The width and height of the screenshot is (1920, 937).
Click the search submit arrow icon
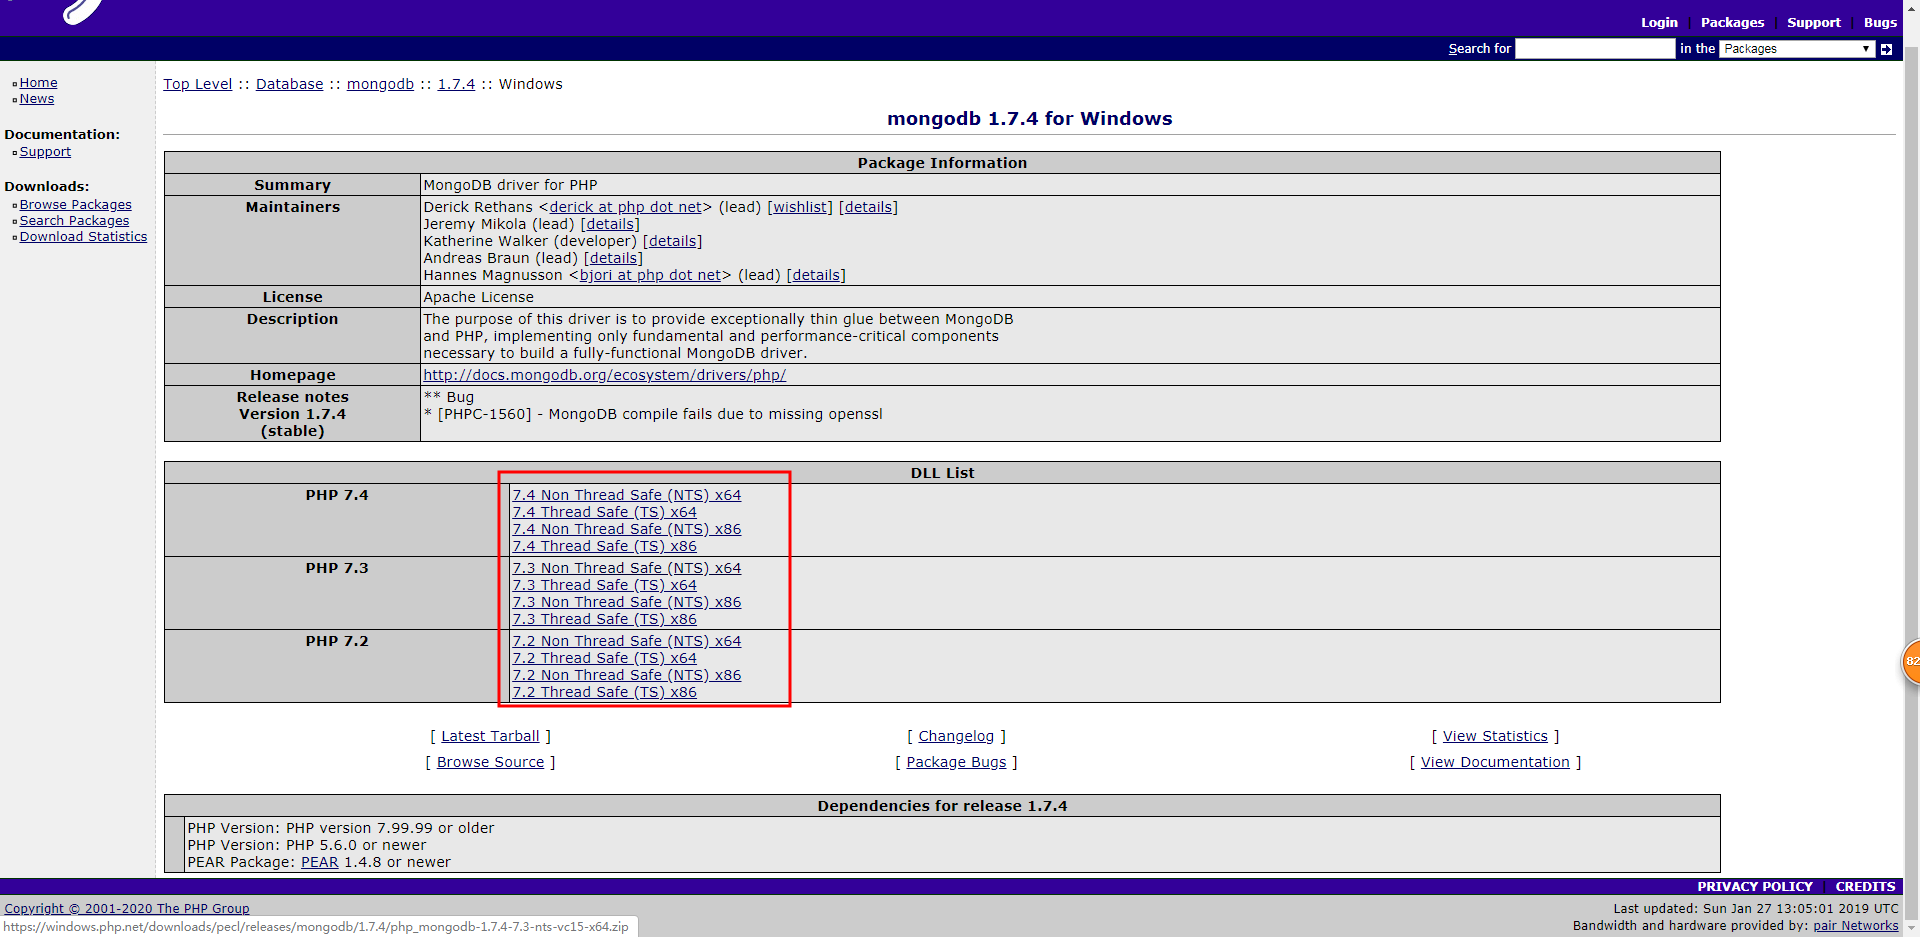(1886, 49)
